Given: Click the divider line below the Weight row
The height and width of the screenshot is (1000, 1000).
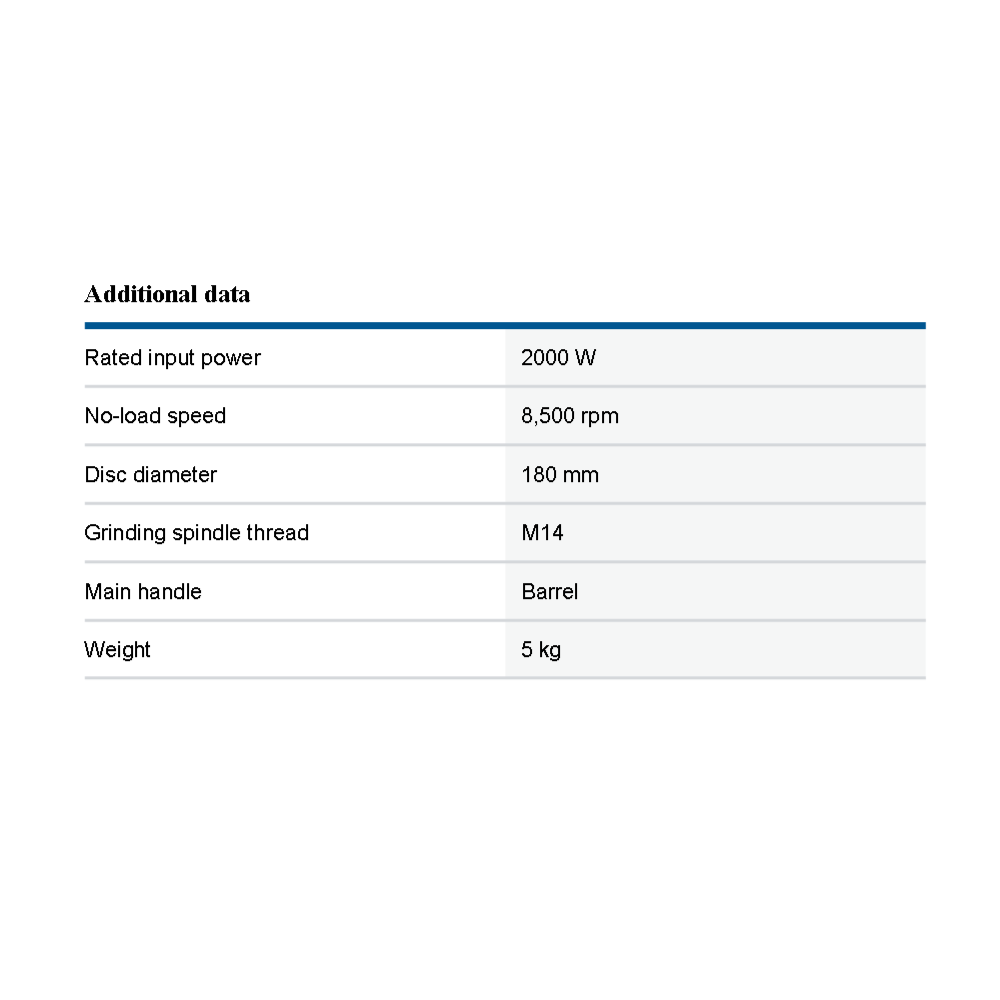Looking at the screenshot, I should (505, 678).
